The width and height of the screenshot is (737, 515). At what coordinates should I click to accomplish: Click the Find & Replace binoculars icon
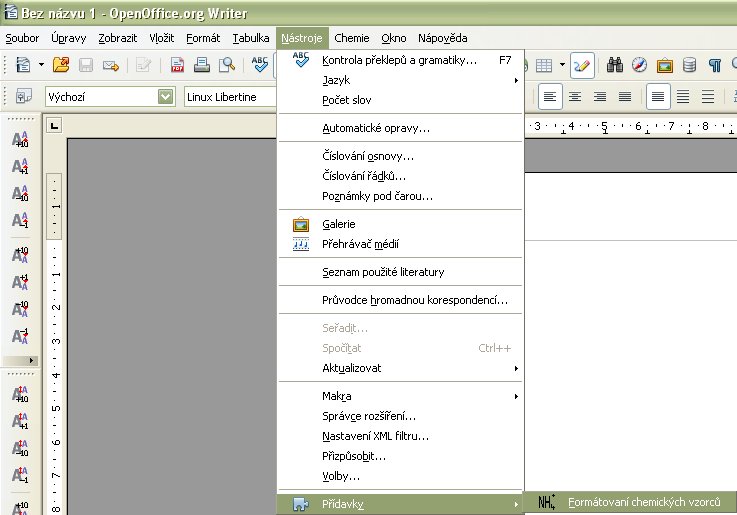(614, 65)
